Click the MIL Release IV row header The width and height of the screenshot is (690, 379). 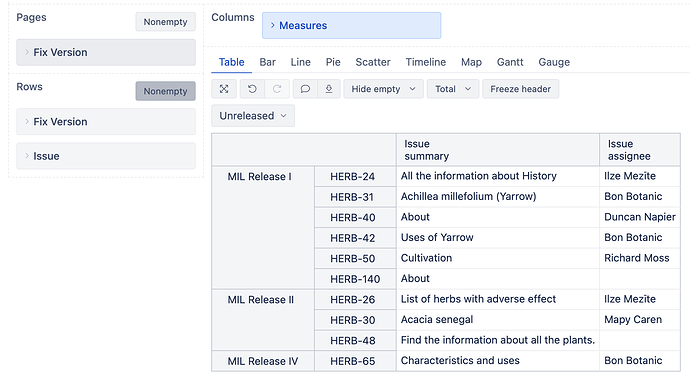tap(263, 361)
